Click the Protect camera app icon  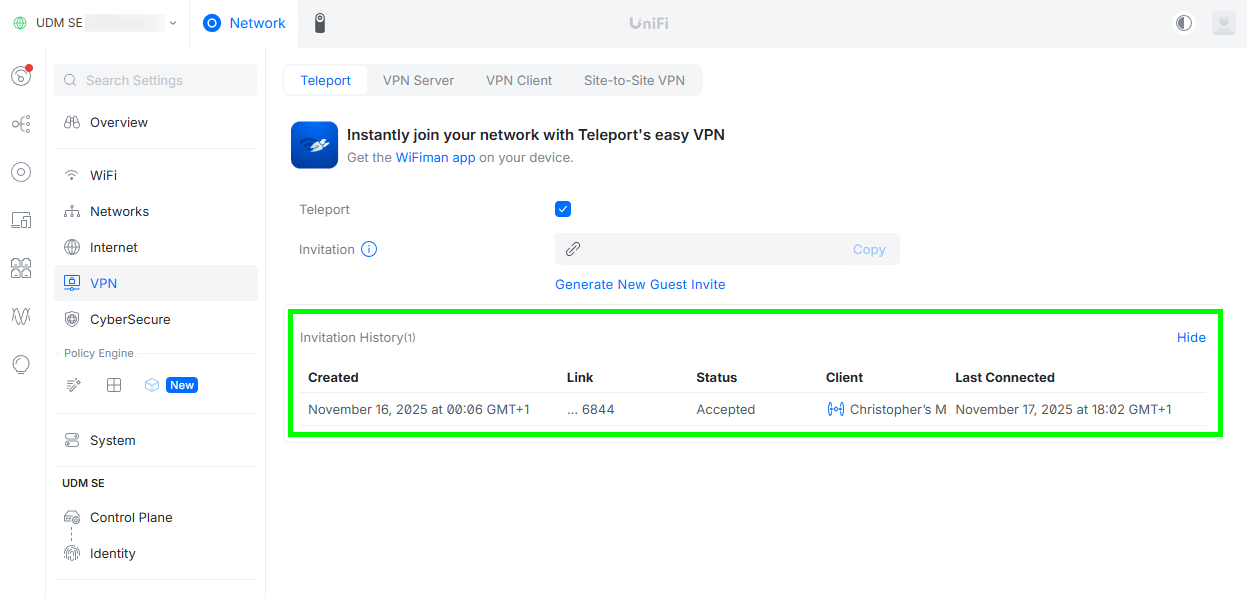[x=320, y=23]
